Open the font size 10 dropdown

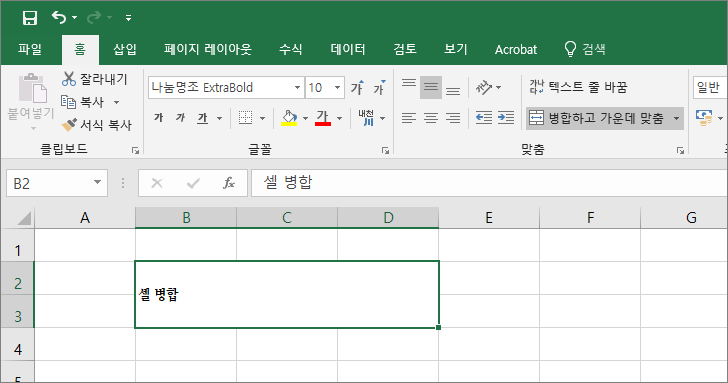click(338, 87)
